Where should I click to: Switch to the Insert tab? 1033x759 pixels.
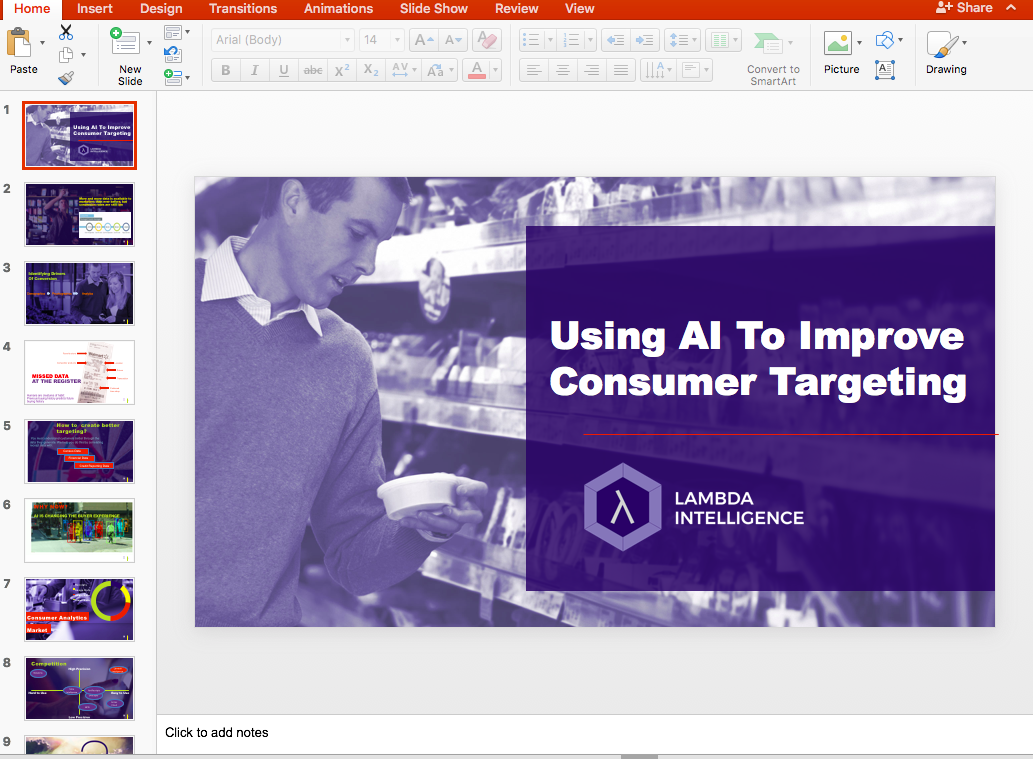pyautogui.click(x=94, y=9)
